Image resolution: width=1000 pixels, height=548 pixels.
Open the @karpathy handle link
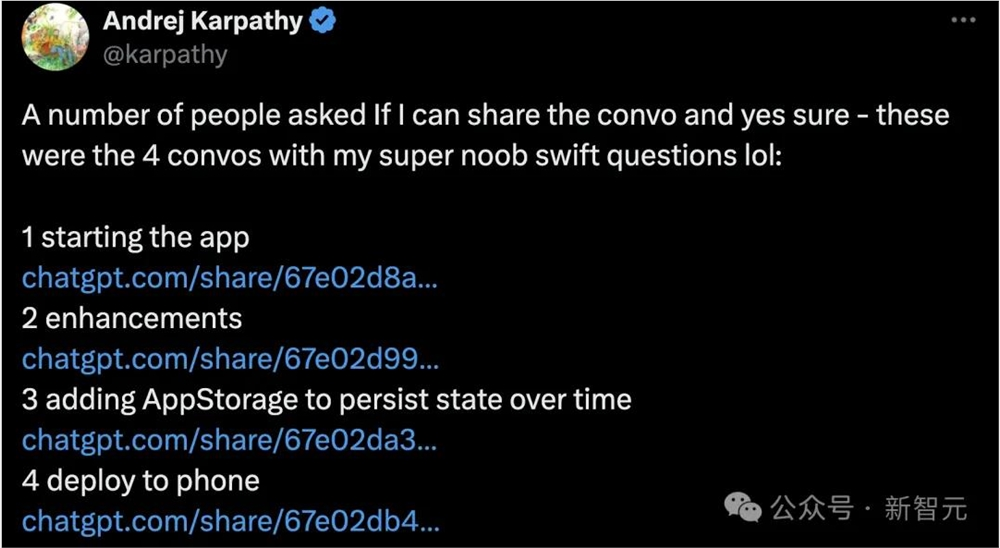165,54
